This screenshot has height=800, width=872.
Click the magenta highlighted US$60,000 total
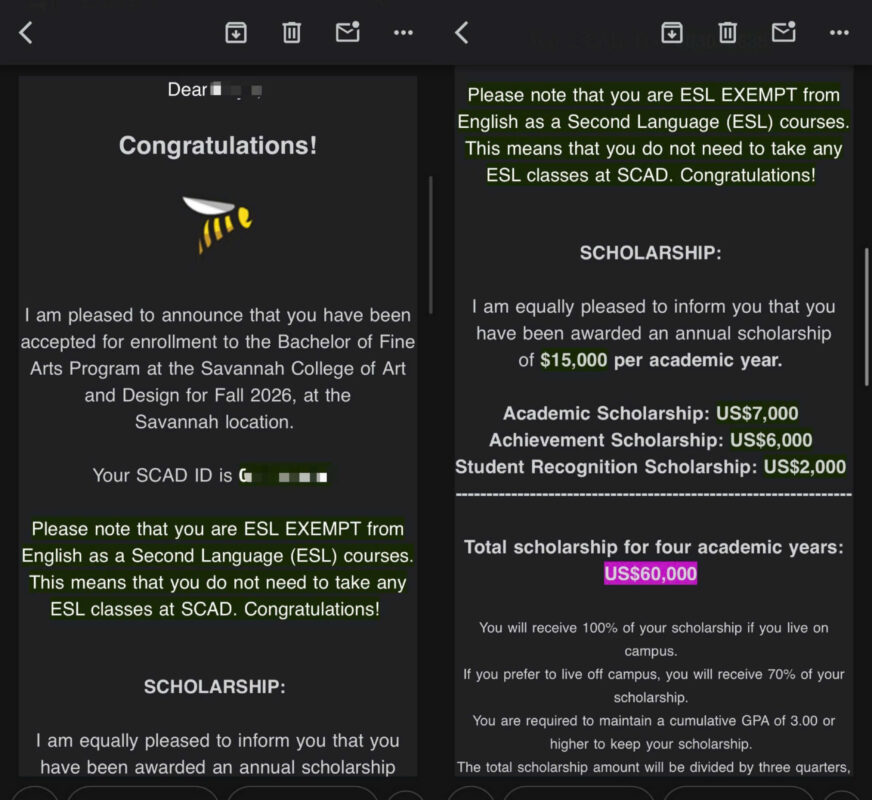(x=650, y=574)
